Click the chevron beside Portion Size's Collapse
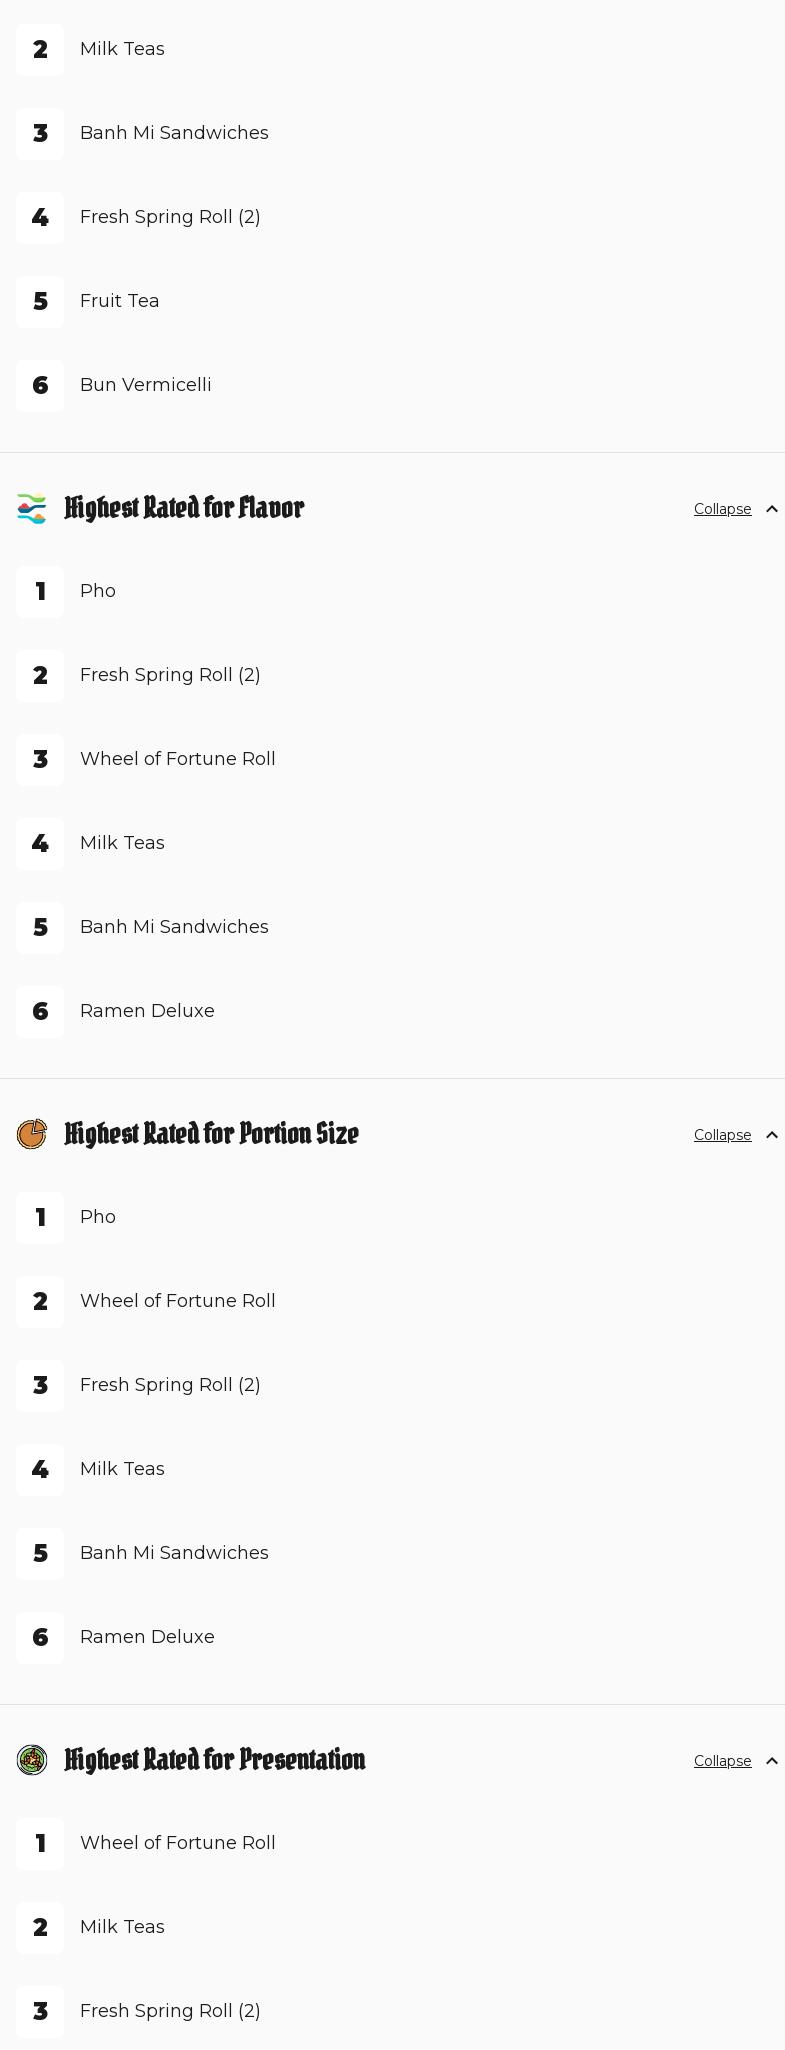 point(771,1135)
